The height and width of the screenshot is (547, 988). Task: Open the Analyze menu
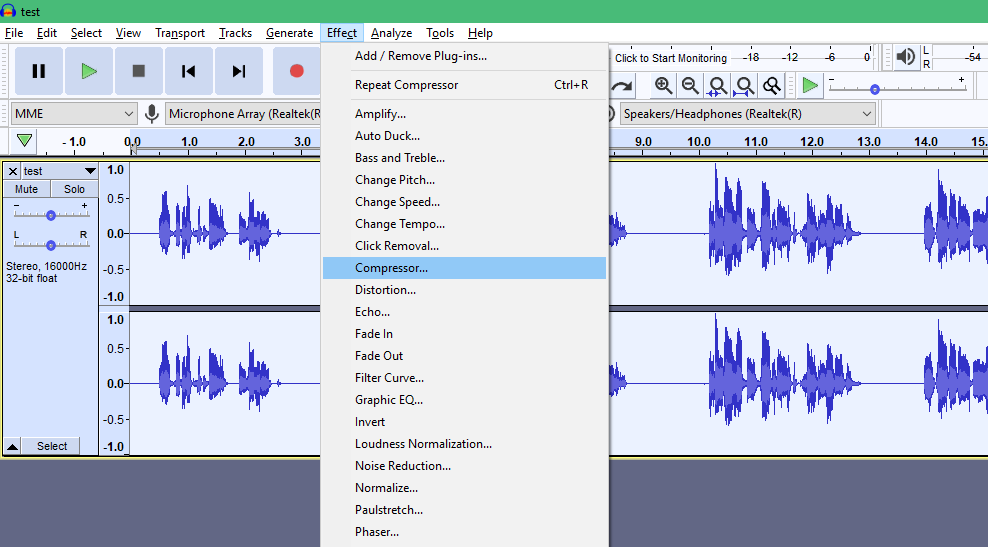click(391, 33)
